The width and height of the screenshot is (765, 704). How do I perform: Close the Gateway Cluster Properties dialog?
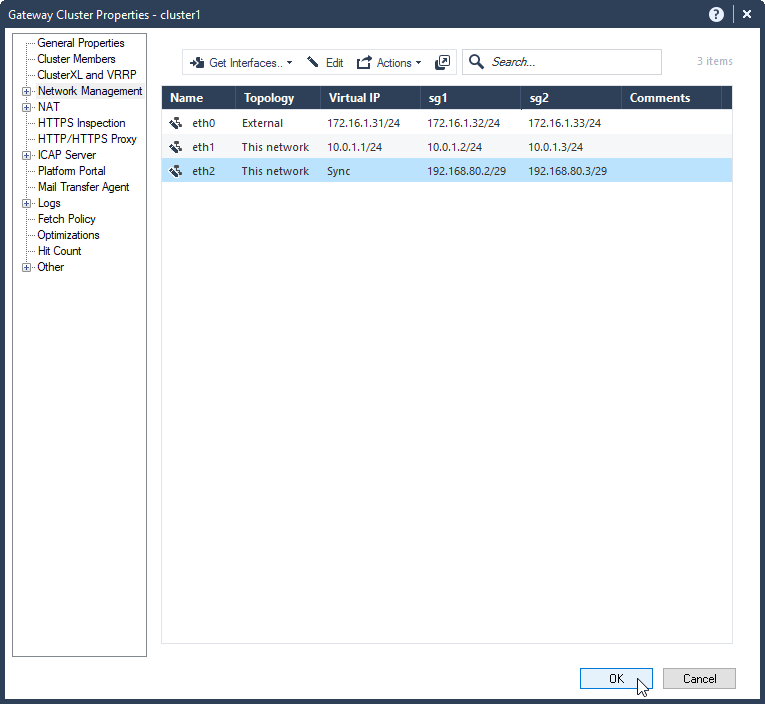746,15
